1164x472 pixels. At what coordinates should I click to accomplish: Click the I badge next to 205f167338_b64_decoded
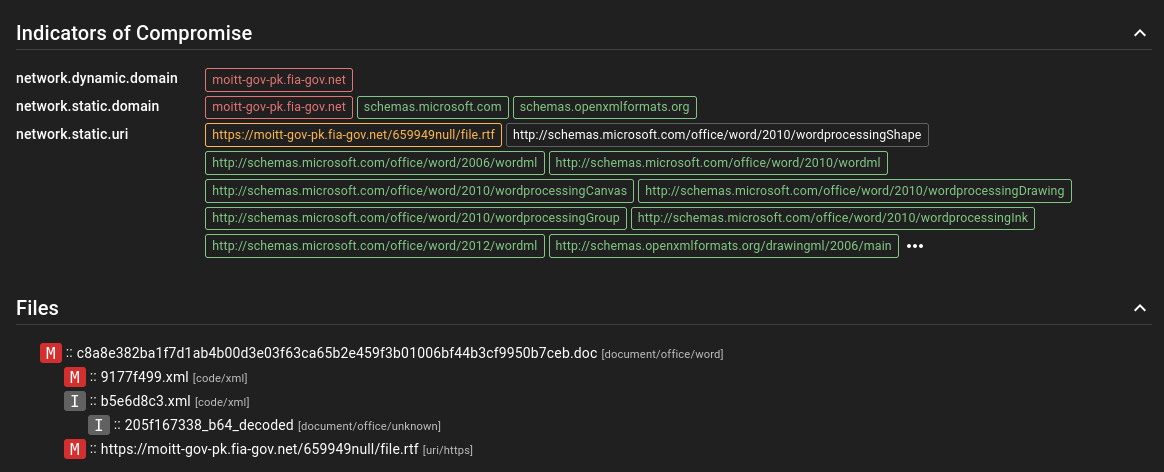click(x=99, y=425)
